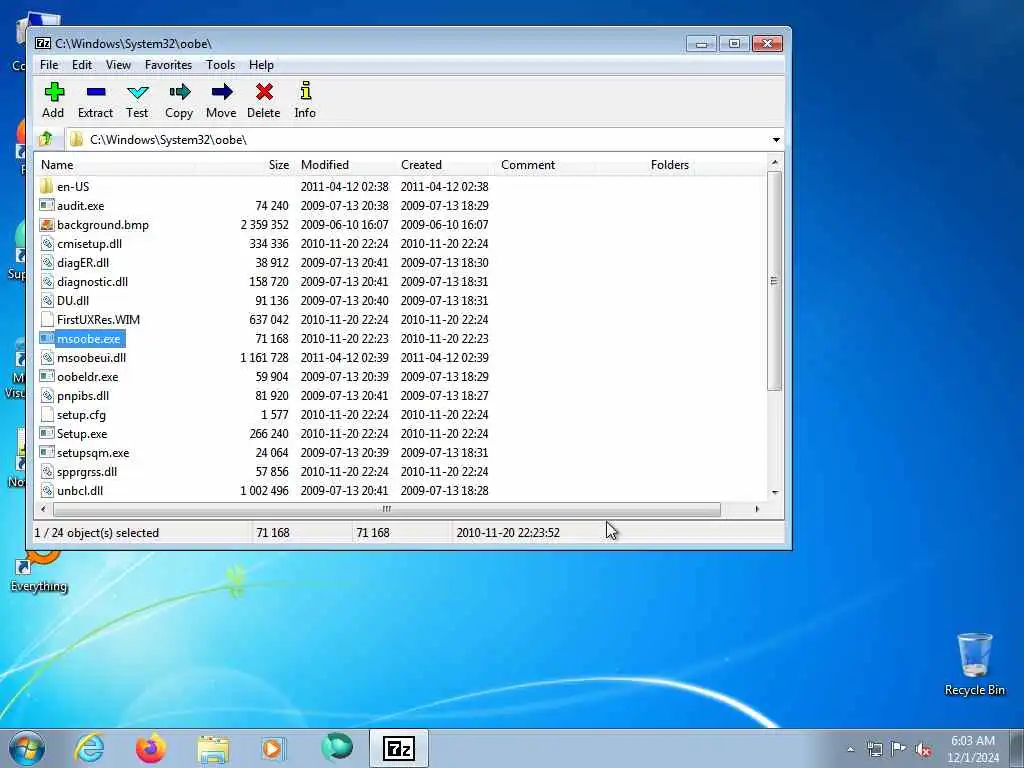
Task: Select the DU.dll file
Action: point(72,300)
